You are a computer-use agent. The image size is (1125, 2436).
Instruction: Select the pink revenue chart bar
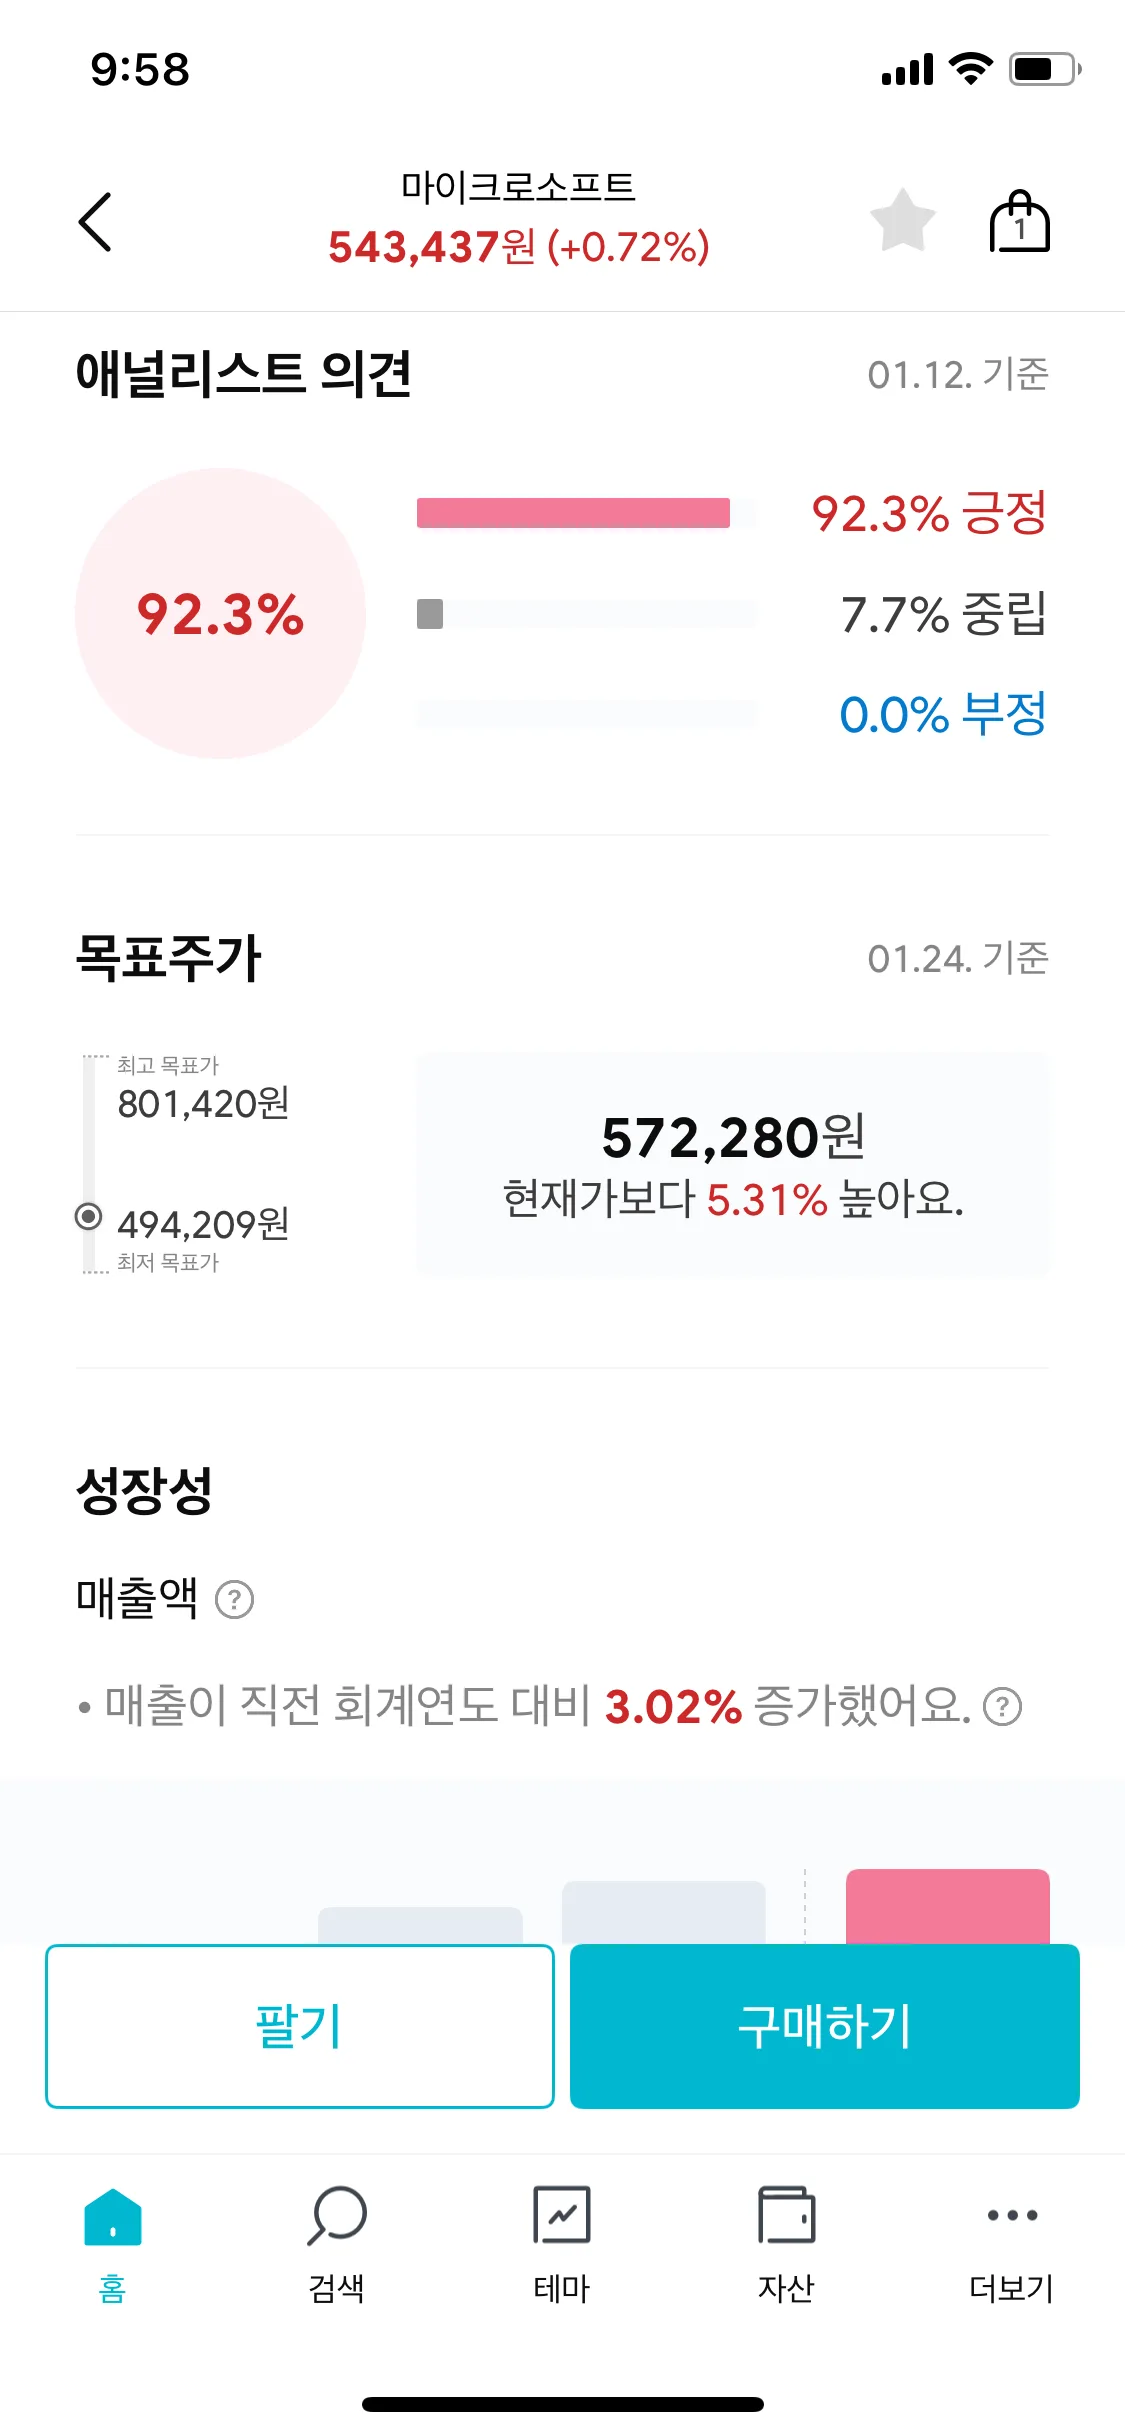click(x=947, y=1906)
